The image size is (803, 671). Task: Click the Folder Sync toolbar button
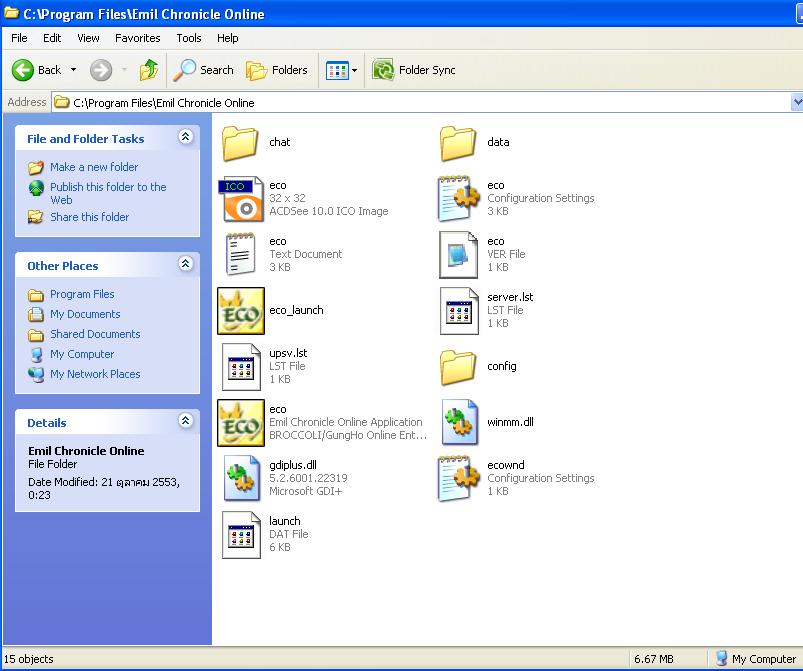414,70
